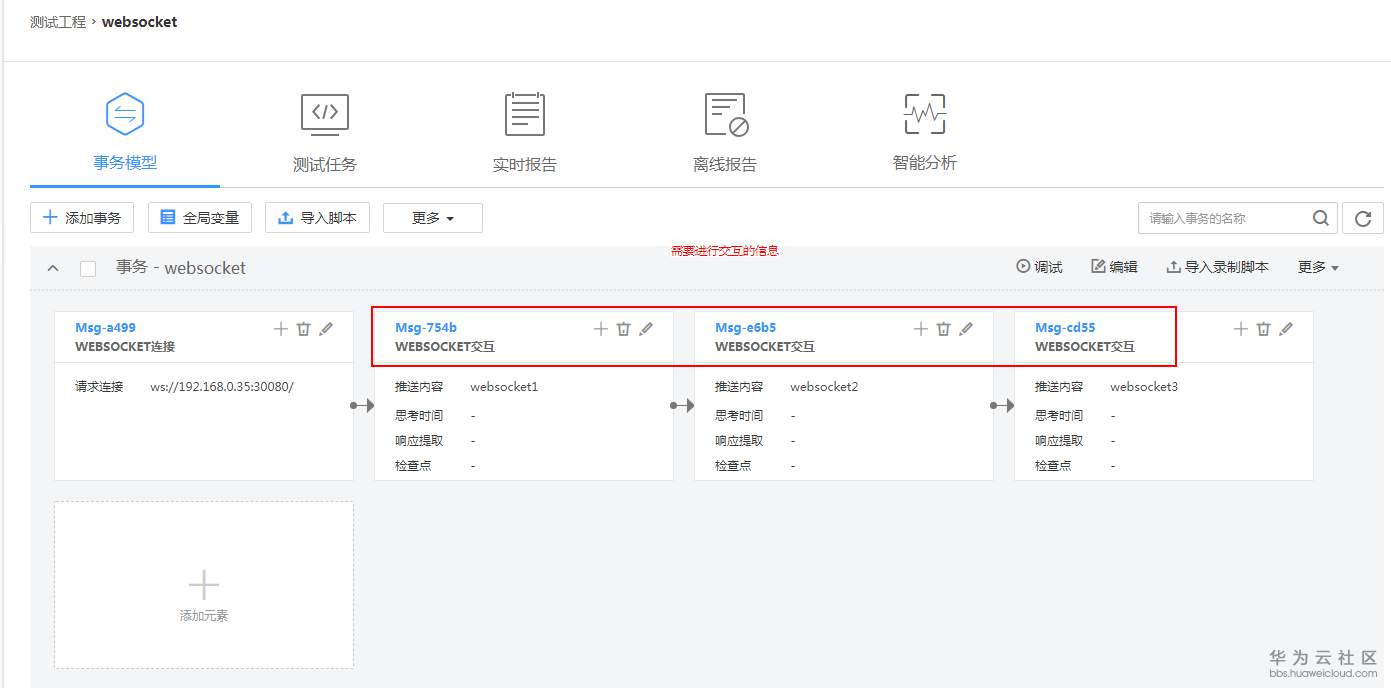Click the plus icon on Msg-cd55
This screenshot has height=688, width=1391.
pos(1241,328)
